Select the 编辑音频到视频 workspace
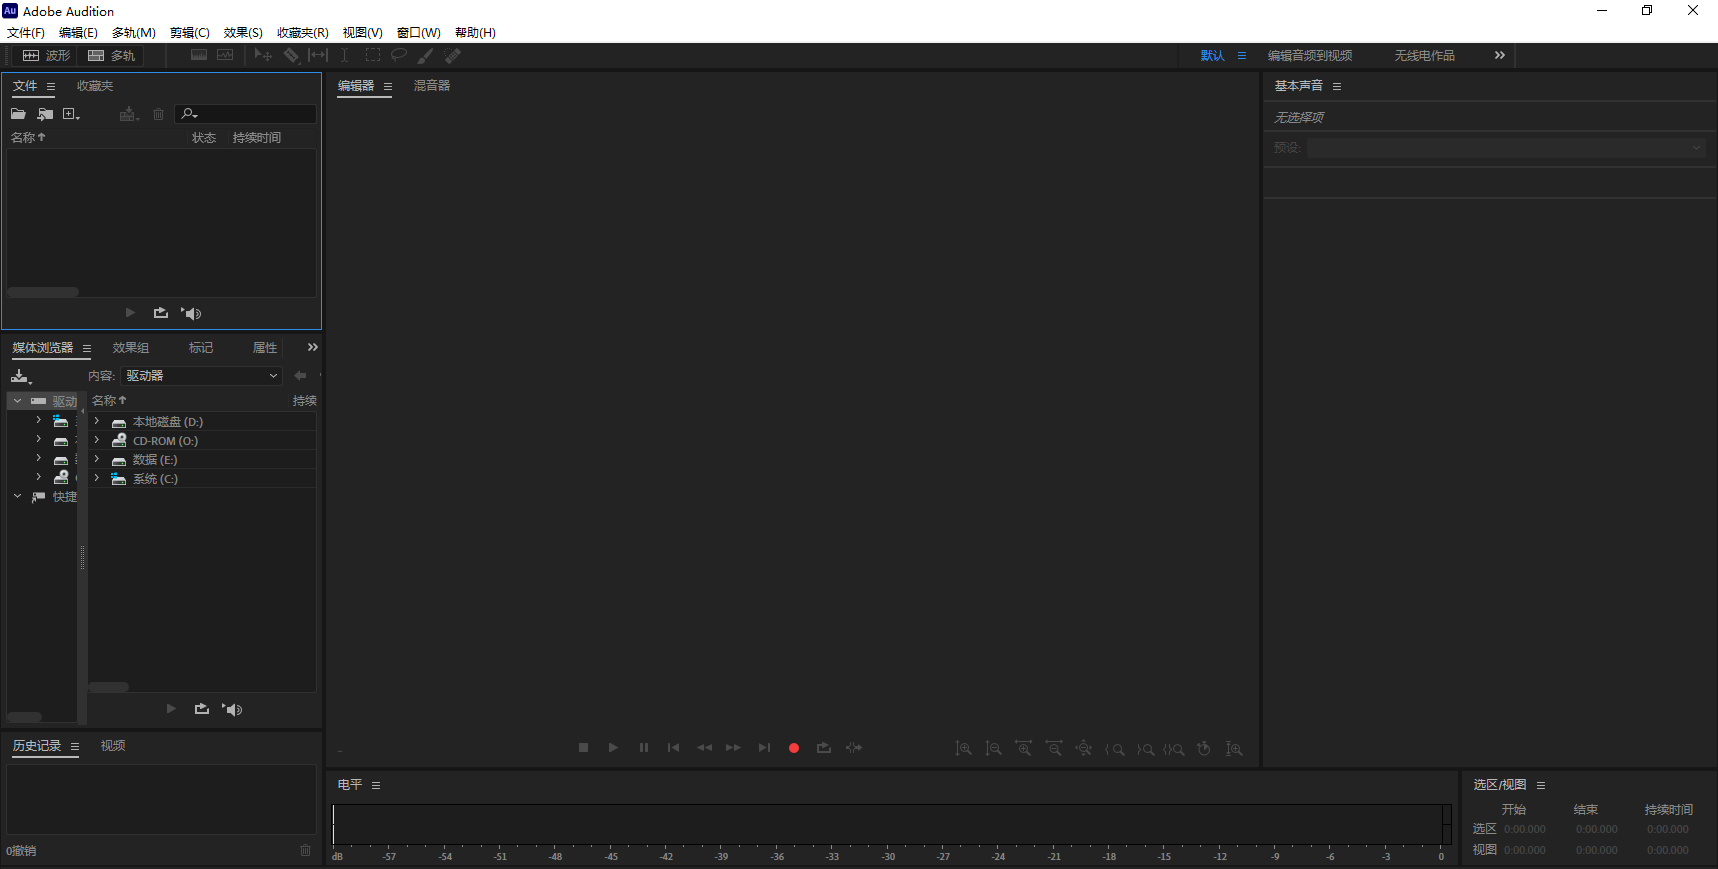The image size is (1718, 869). 1309,56
